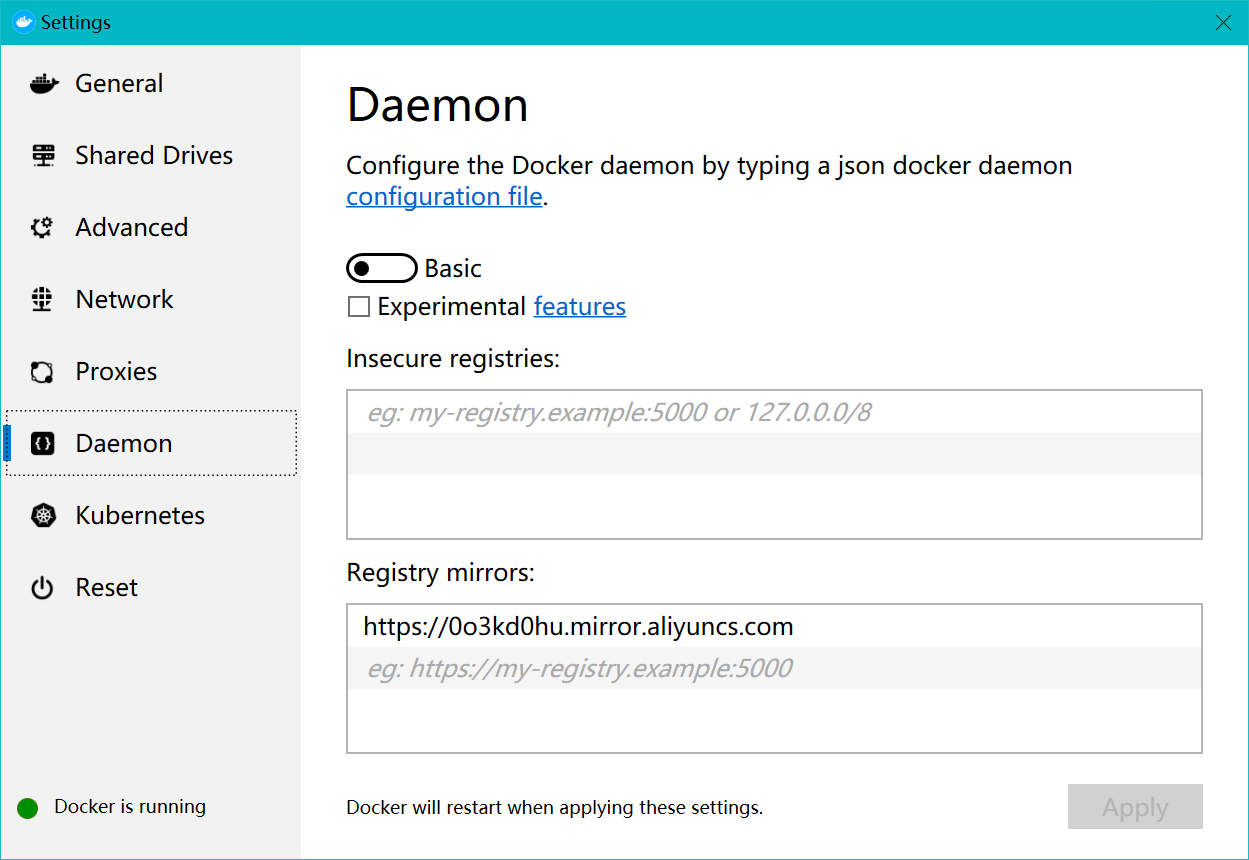Click the 'Registry mirrors:' label
Screen dimensions: 1249x860
[x=441, y=573]
